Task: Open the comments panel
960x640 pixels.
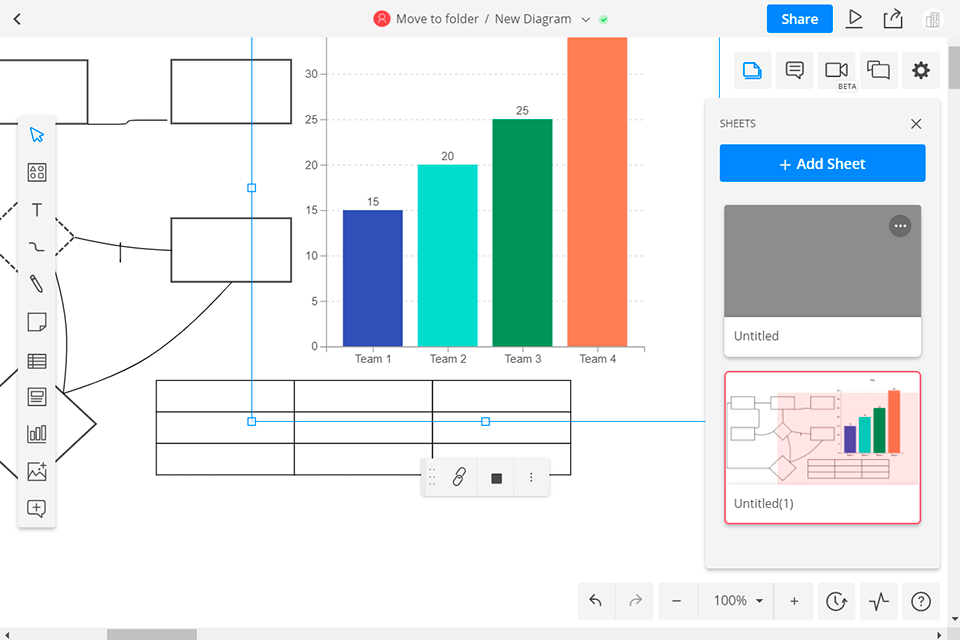Action: pos(794,70)
